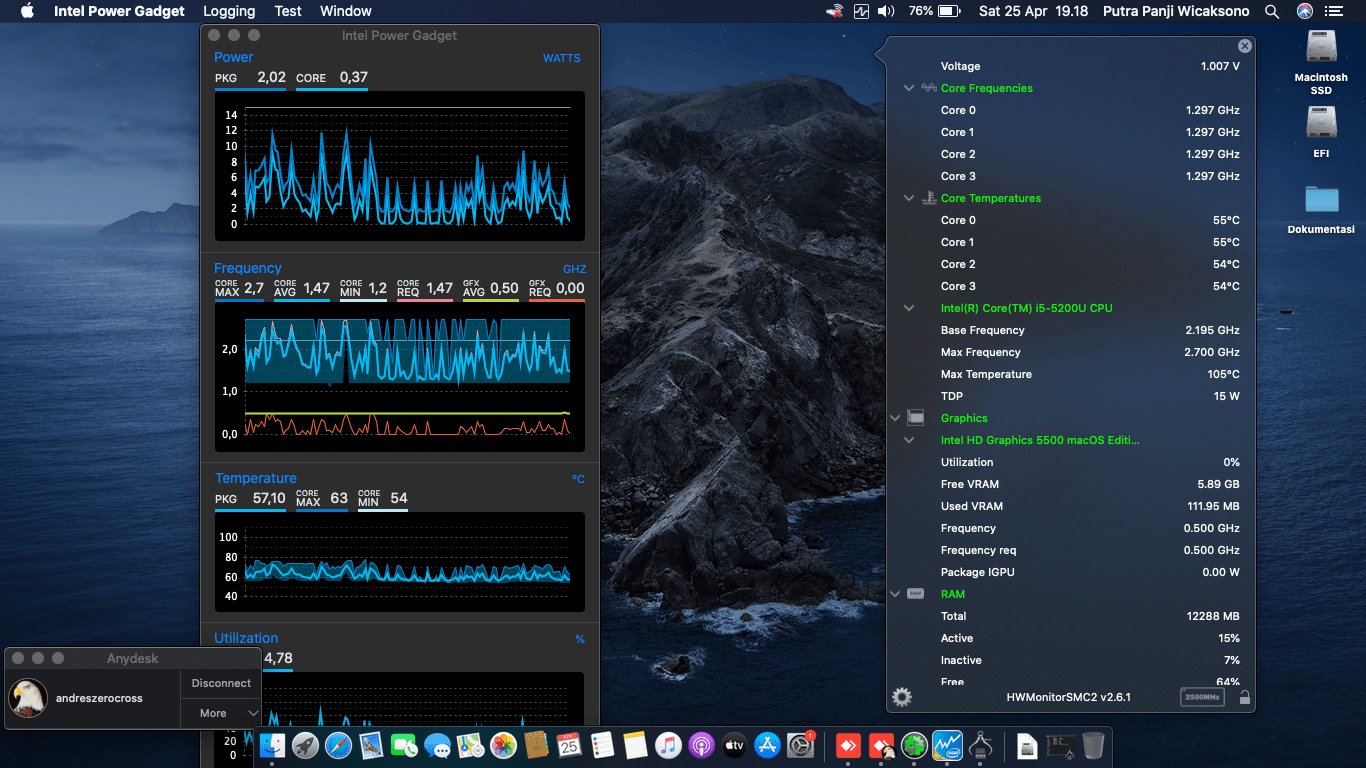The height and width of the screenshot is (768, 1366).
Task: Open System Preferences from the dock
Action: [x=800, y=745]
